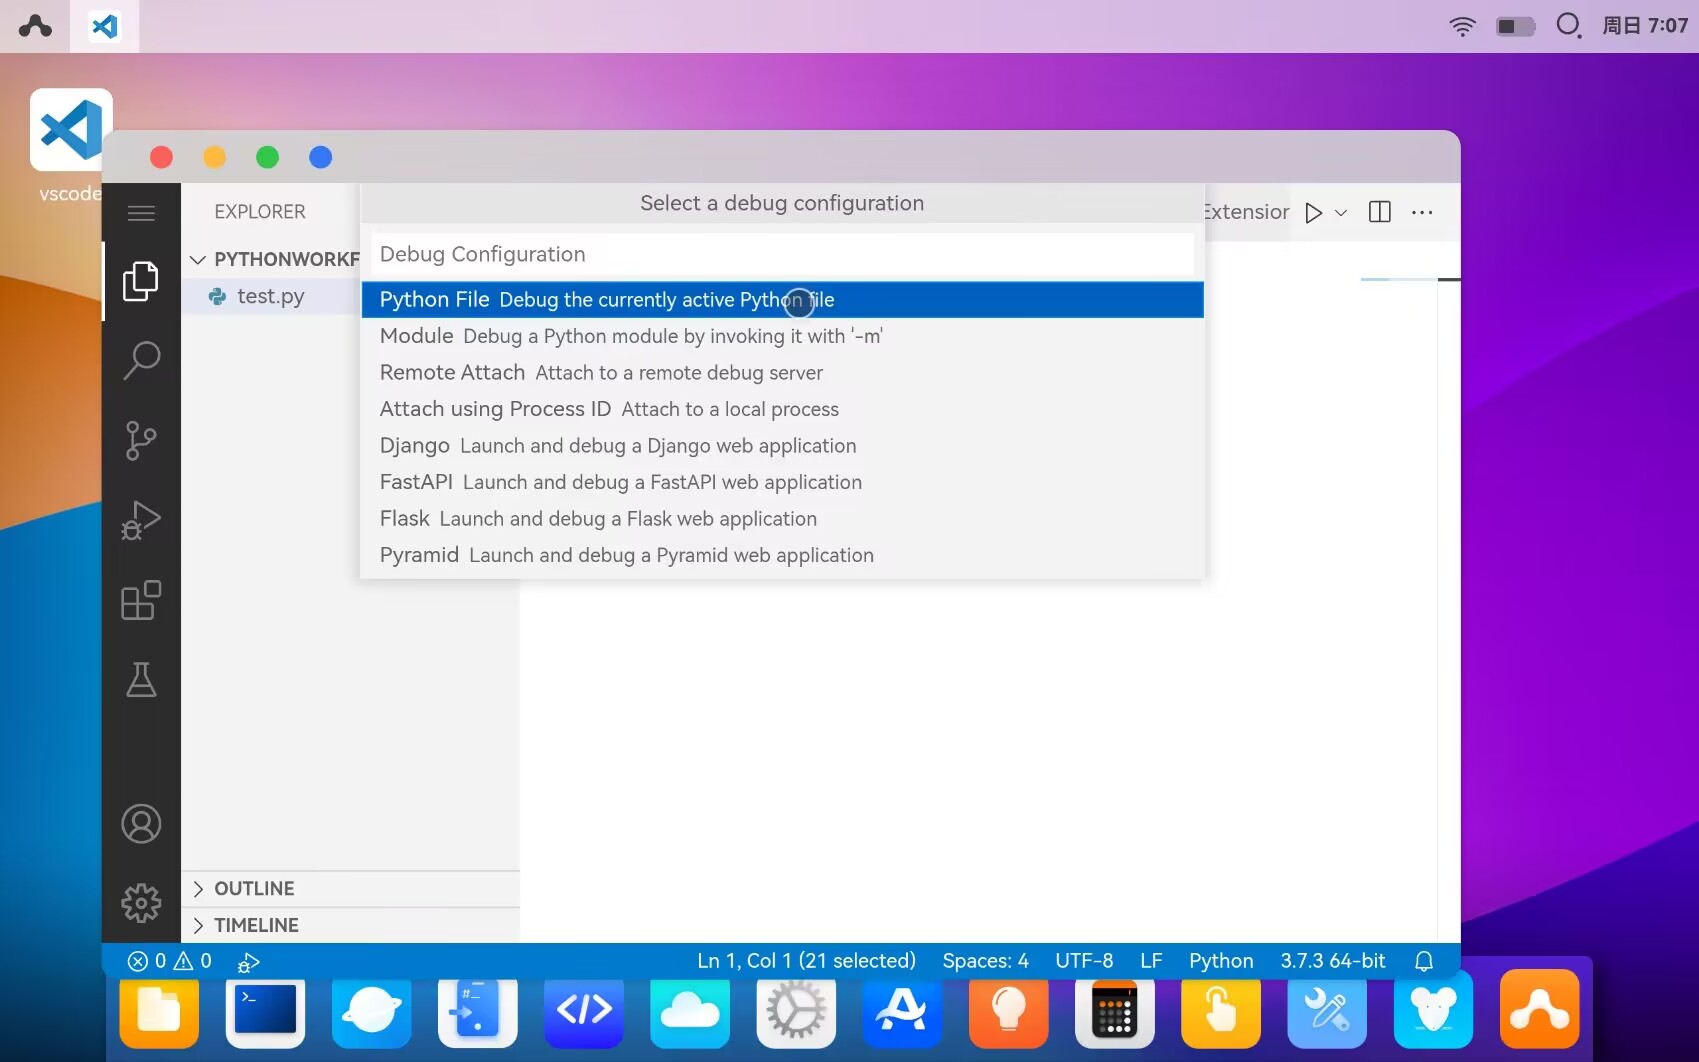Select Remote Attach debug configuration
Viewport: 1699px width, 1062px height.
pos(782,373)
